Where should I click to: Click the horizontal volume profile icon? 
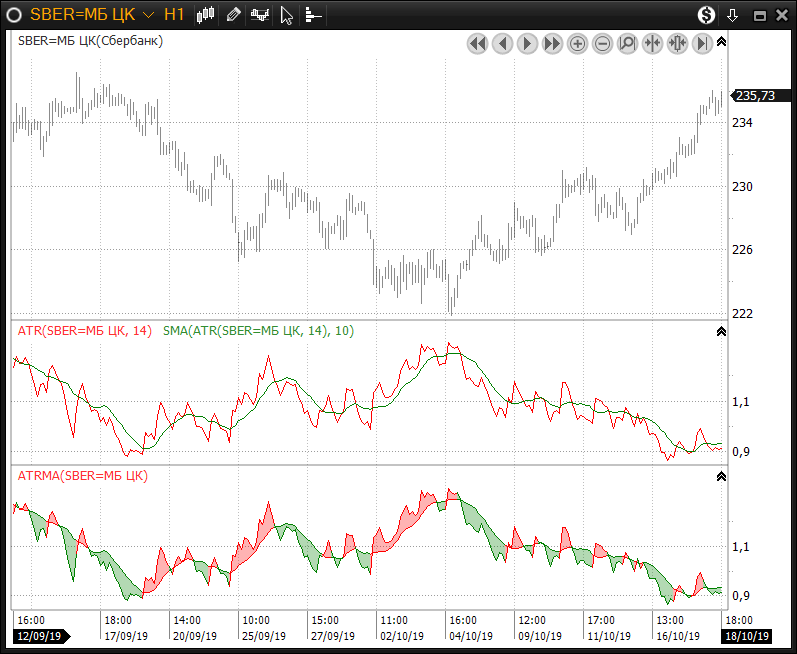point(313,15)
